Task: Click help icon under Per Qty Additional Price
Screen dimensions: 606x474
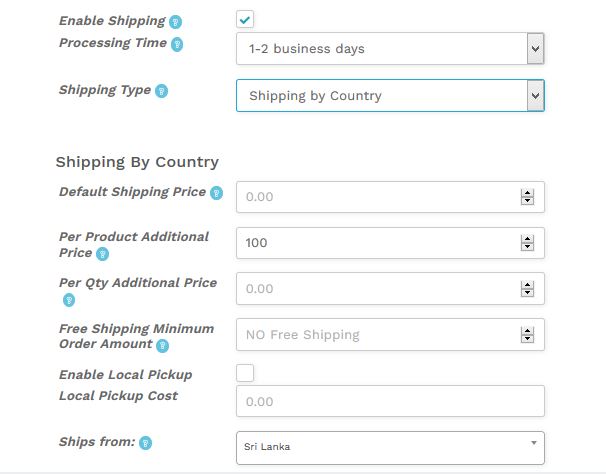Action: tap(69, 300)
